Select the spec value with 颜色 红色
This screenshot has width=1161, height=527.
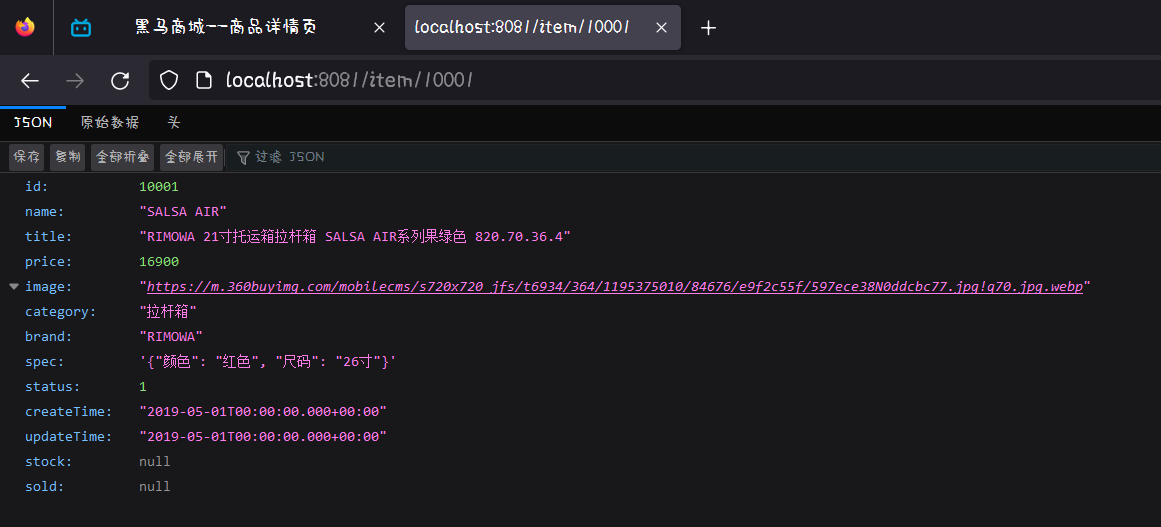click(267, 362)
